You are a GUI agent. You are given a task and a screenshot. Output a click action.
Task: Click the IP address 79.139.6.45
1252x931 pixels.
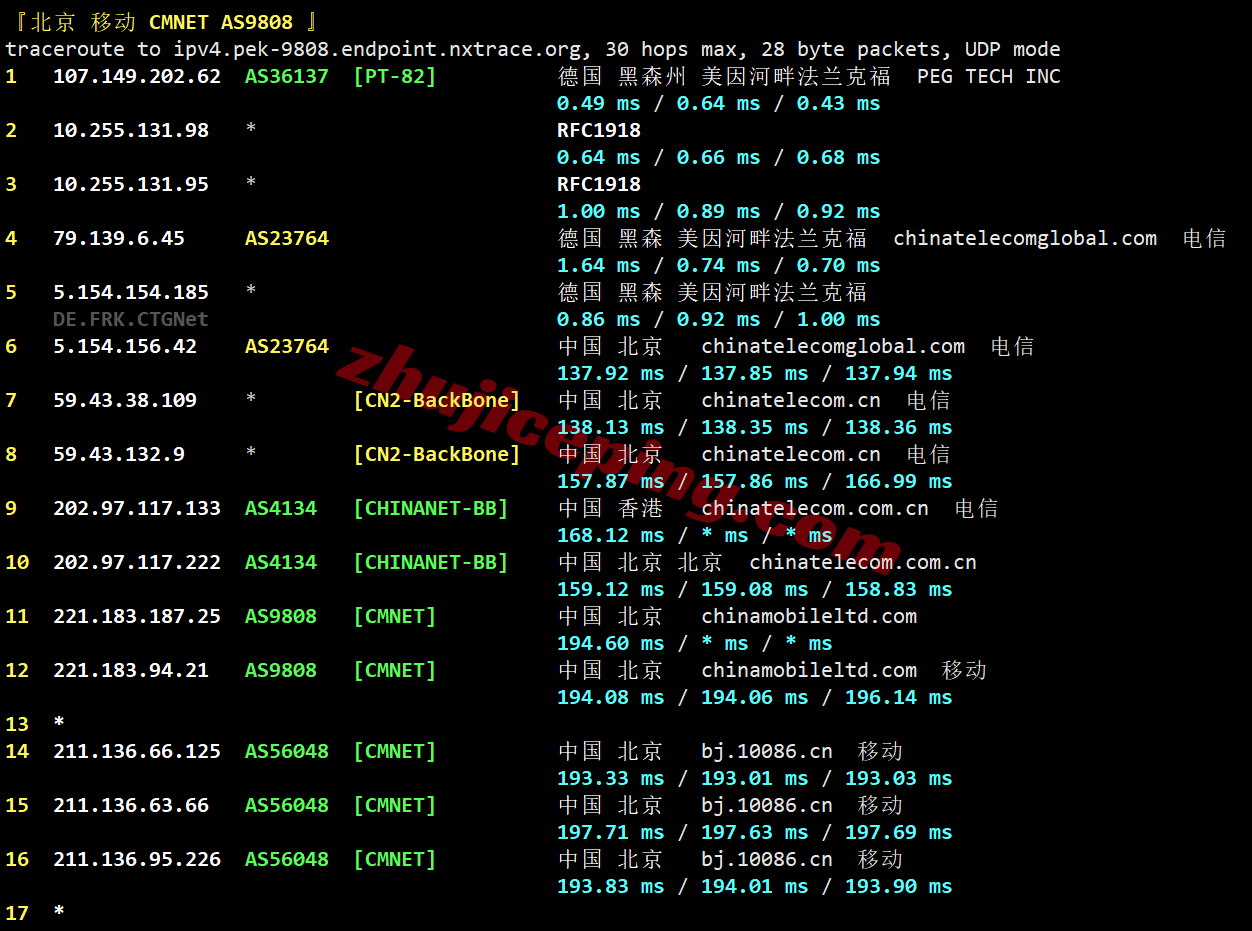[119, 238]
